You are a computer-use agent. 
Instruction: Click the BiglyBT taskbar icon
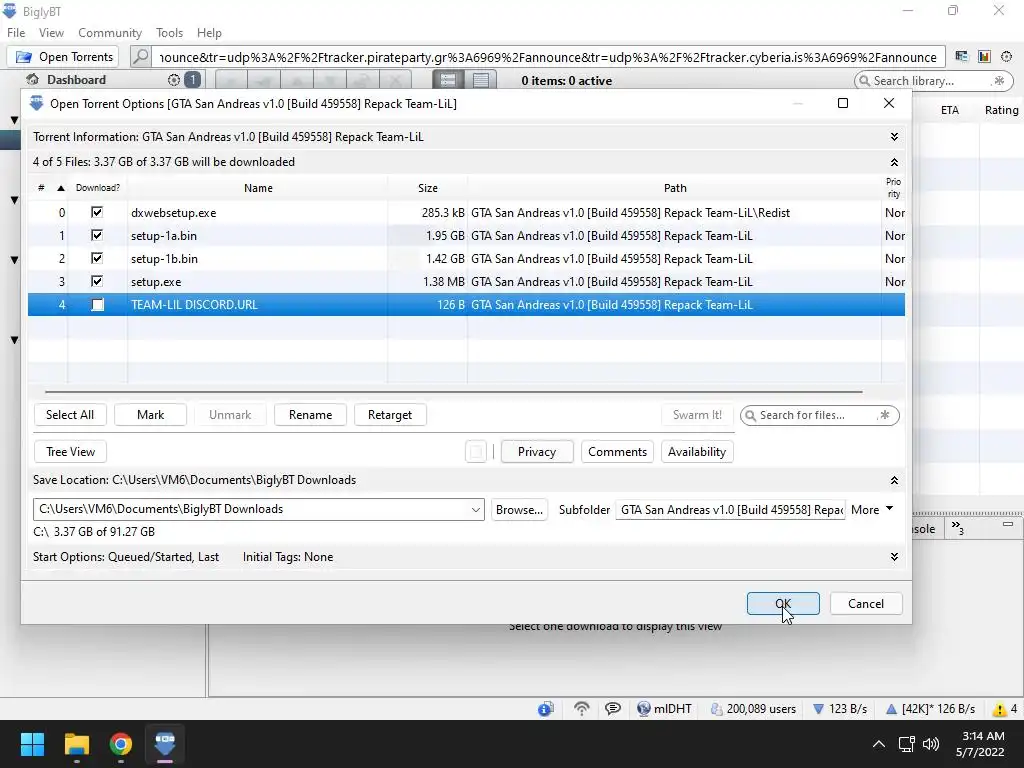click(165, 744)
